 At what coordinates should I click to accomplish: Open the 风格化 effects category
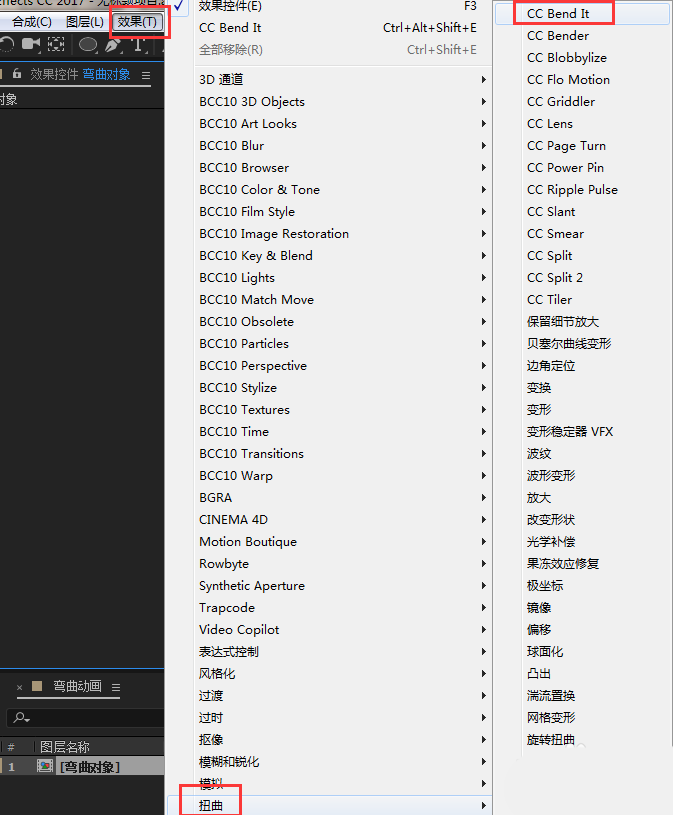click(342, 674)
